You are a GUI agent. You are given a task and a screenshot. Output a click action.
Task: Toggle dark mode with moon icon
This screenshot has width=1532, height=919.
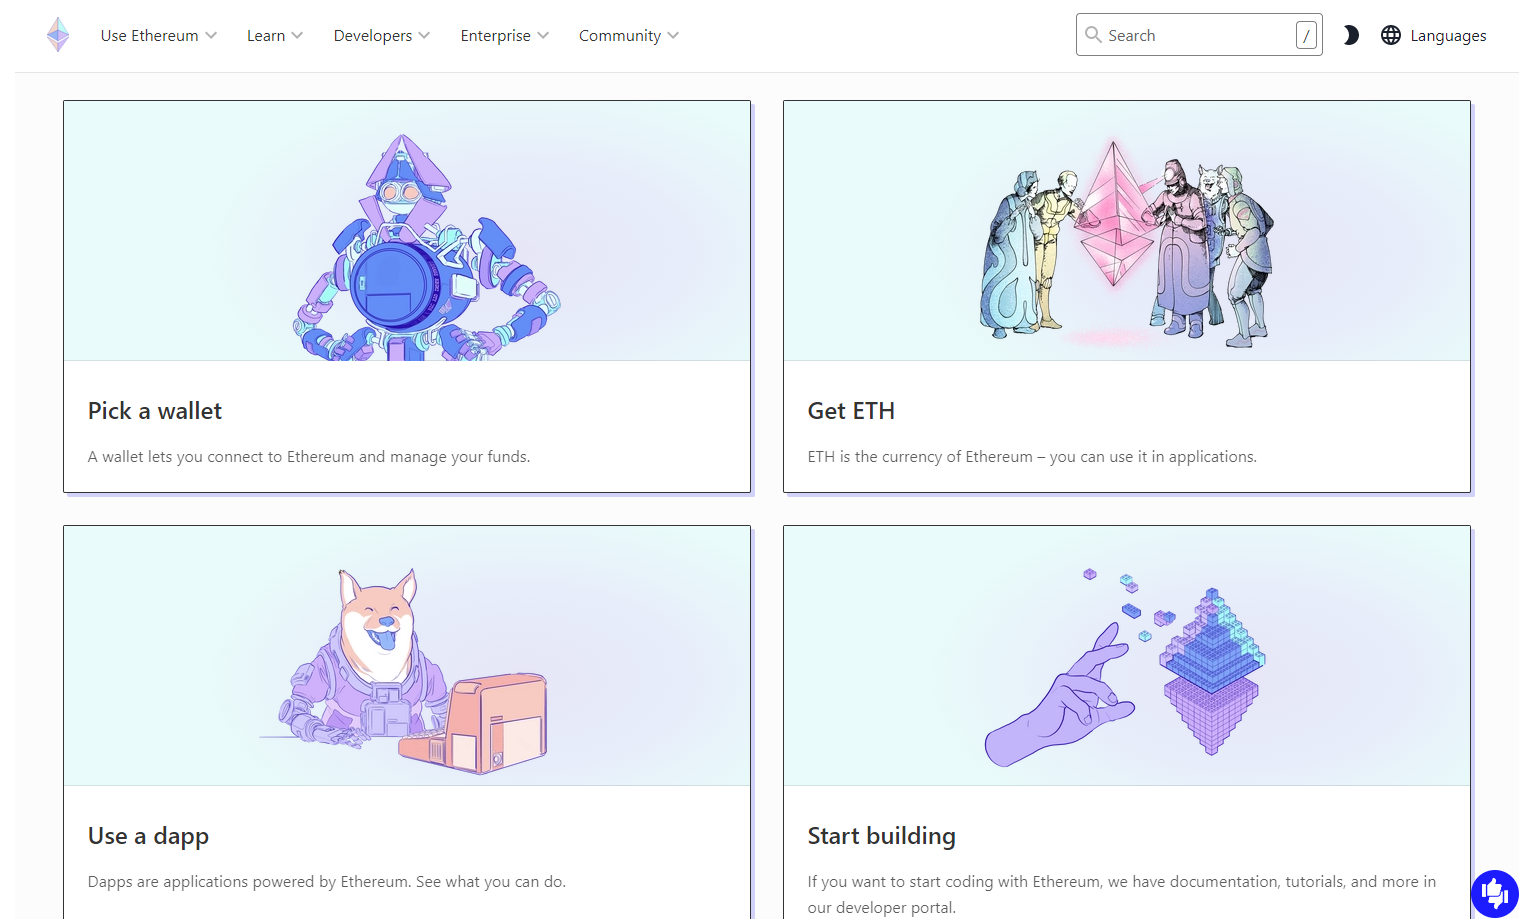click(1351, 35)
